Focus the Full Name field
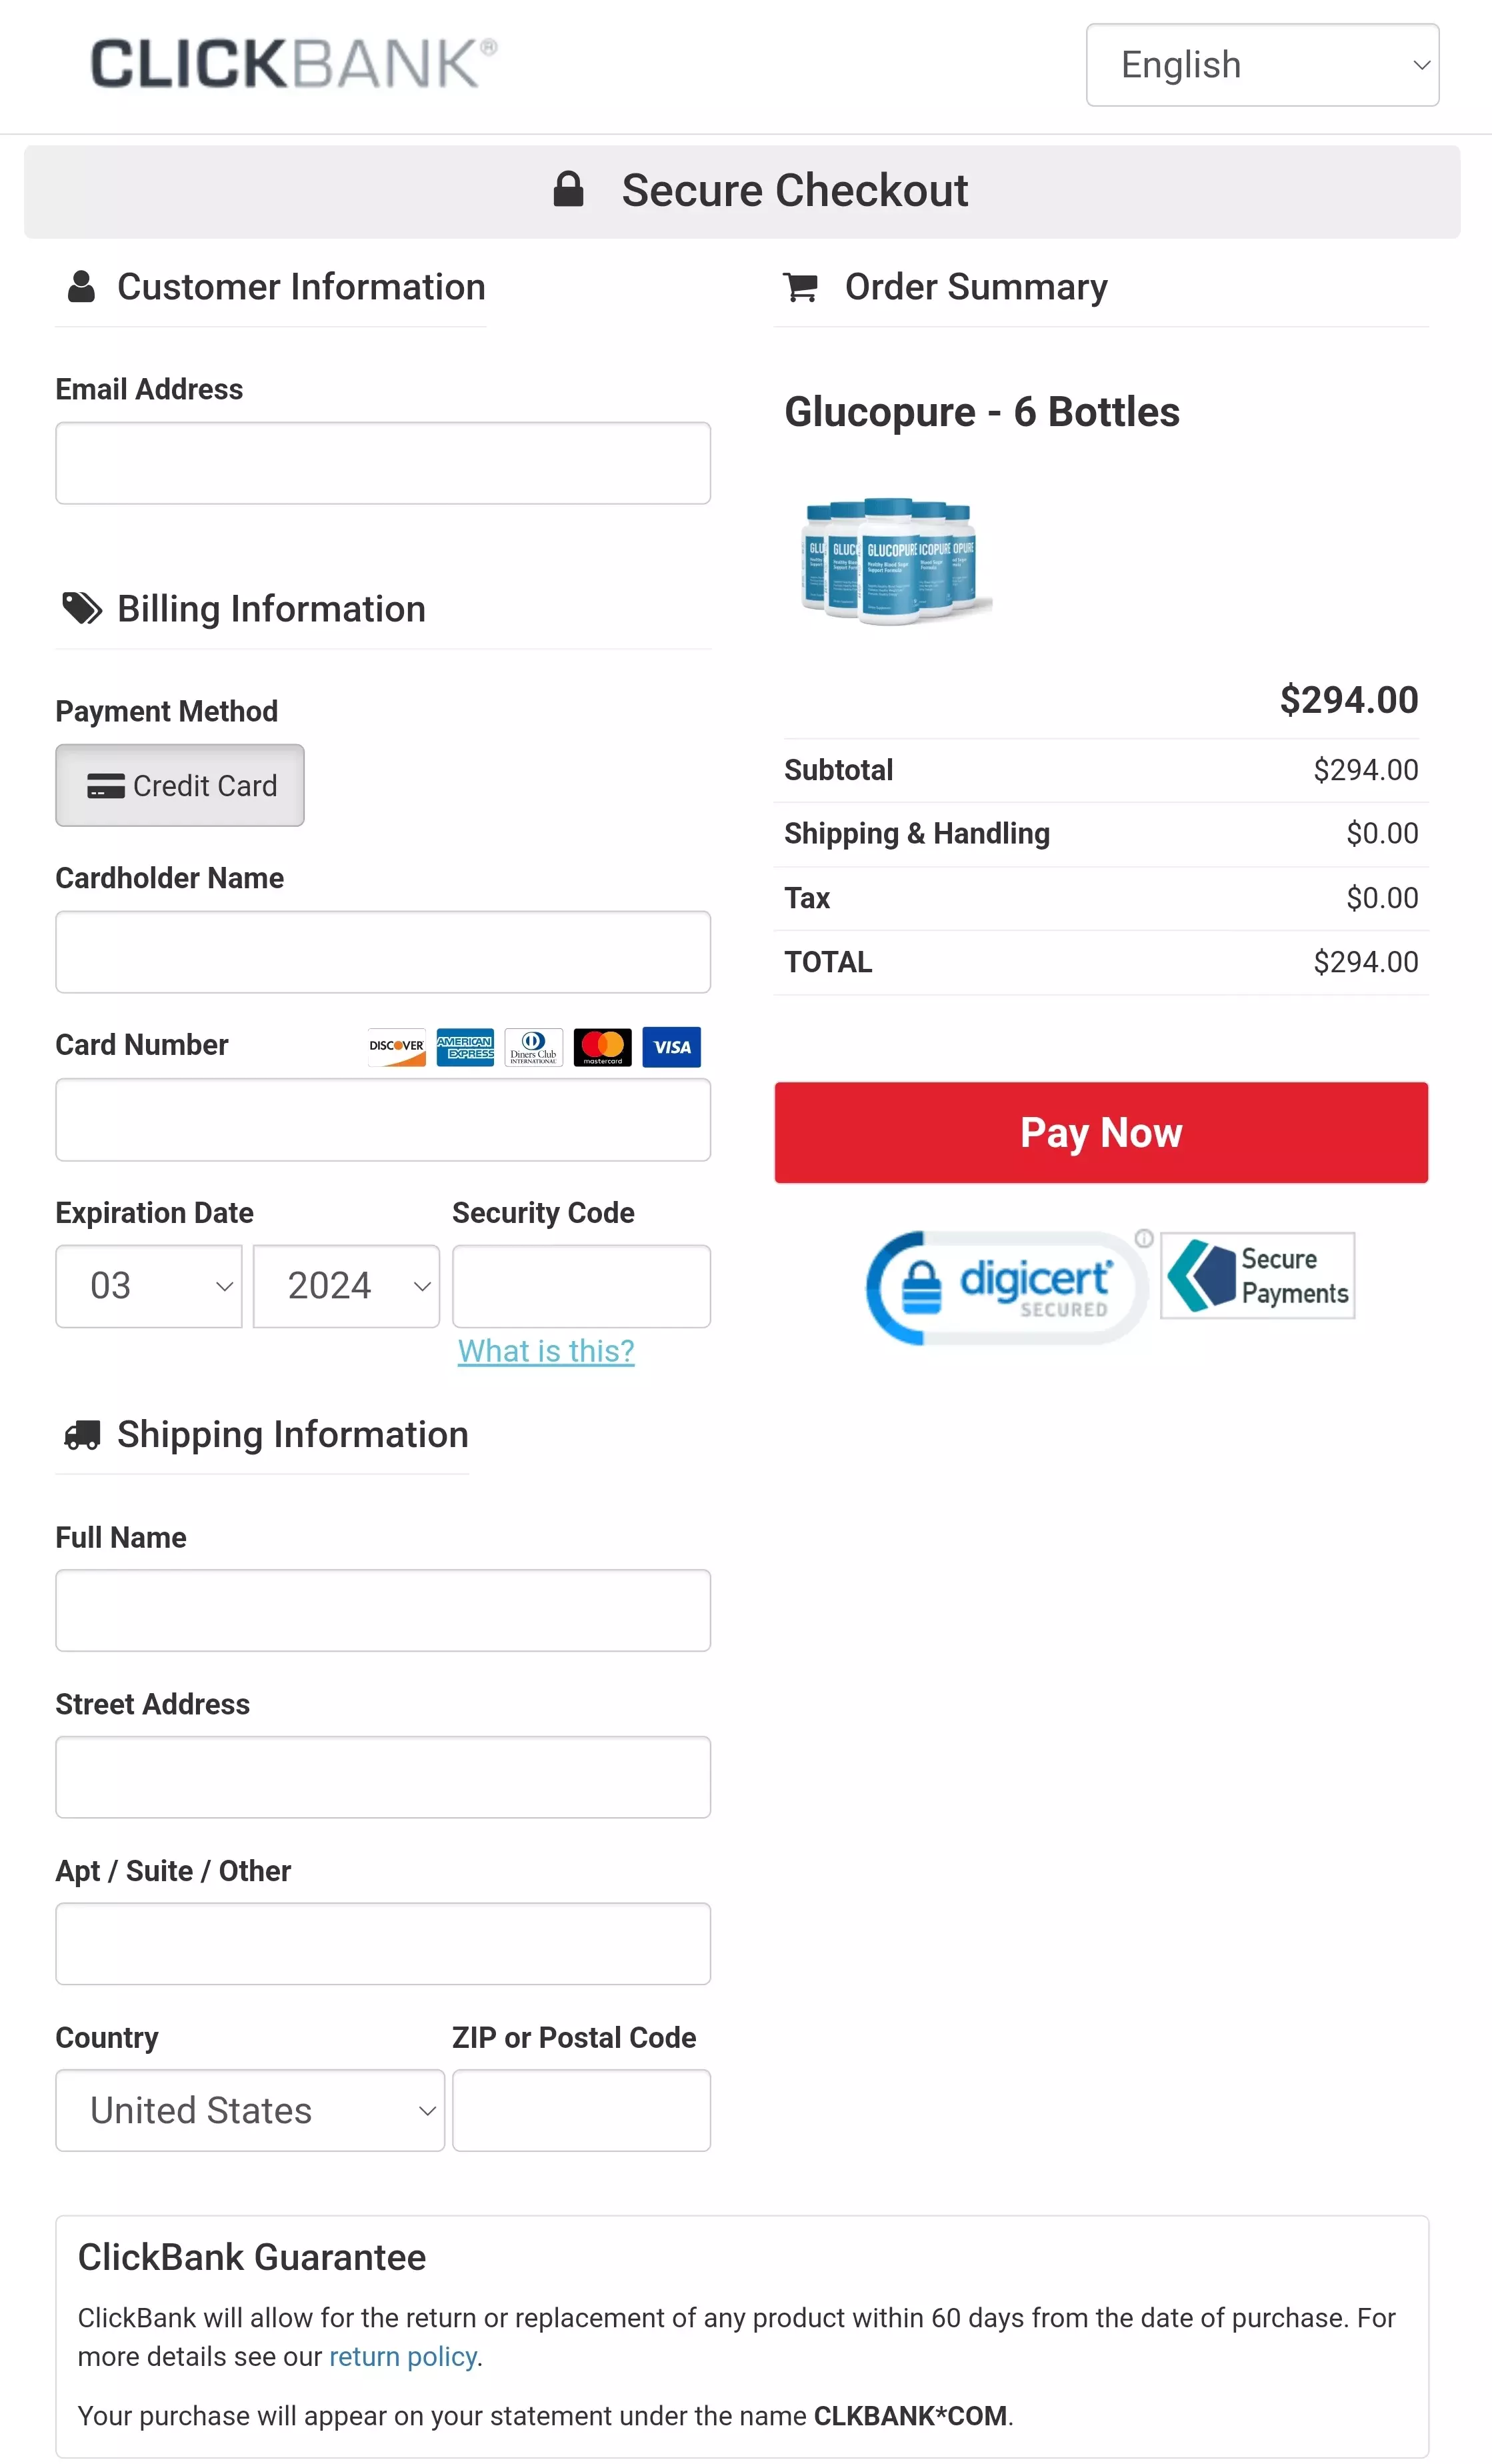1492x2464 pixels. click(383, 1610)
